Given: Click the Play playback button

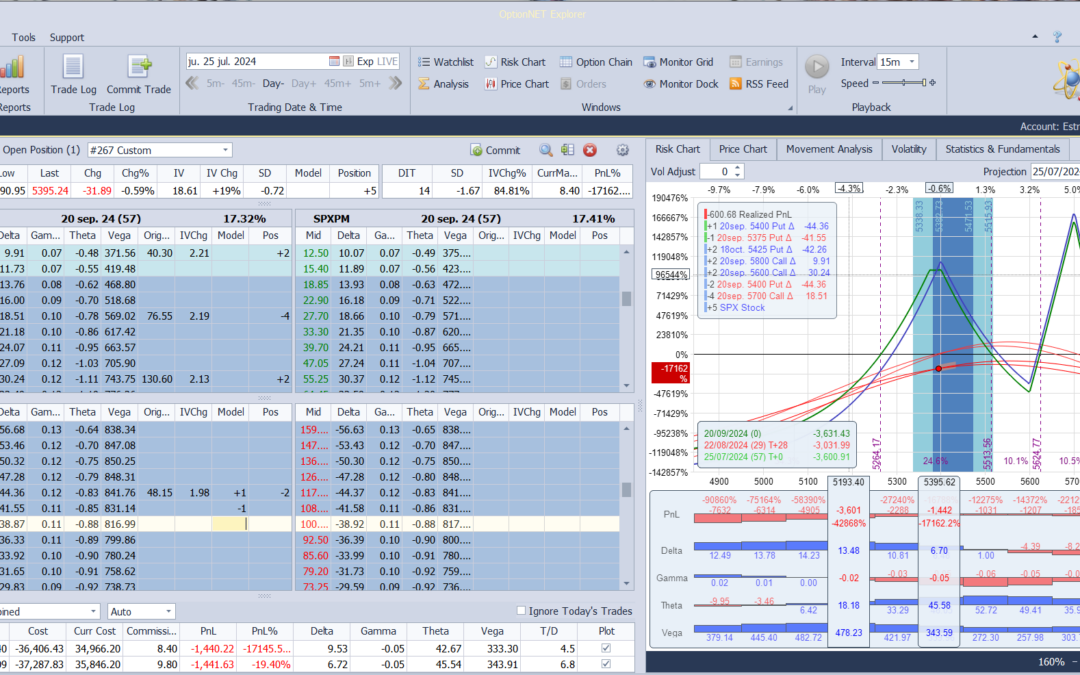Looking at the screenshot, I should (x=817, y=74).
